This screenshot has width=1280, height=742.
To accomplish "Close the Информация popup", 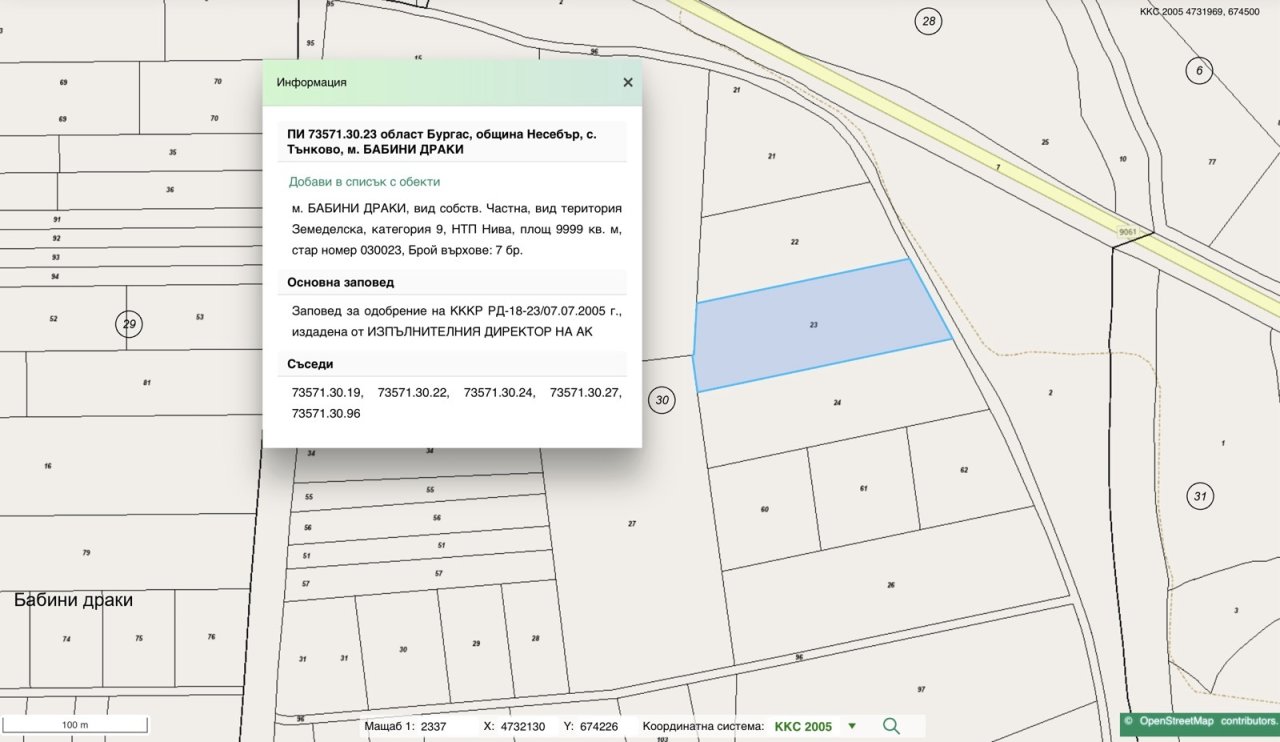I will coord(628,83).
